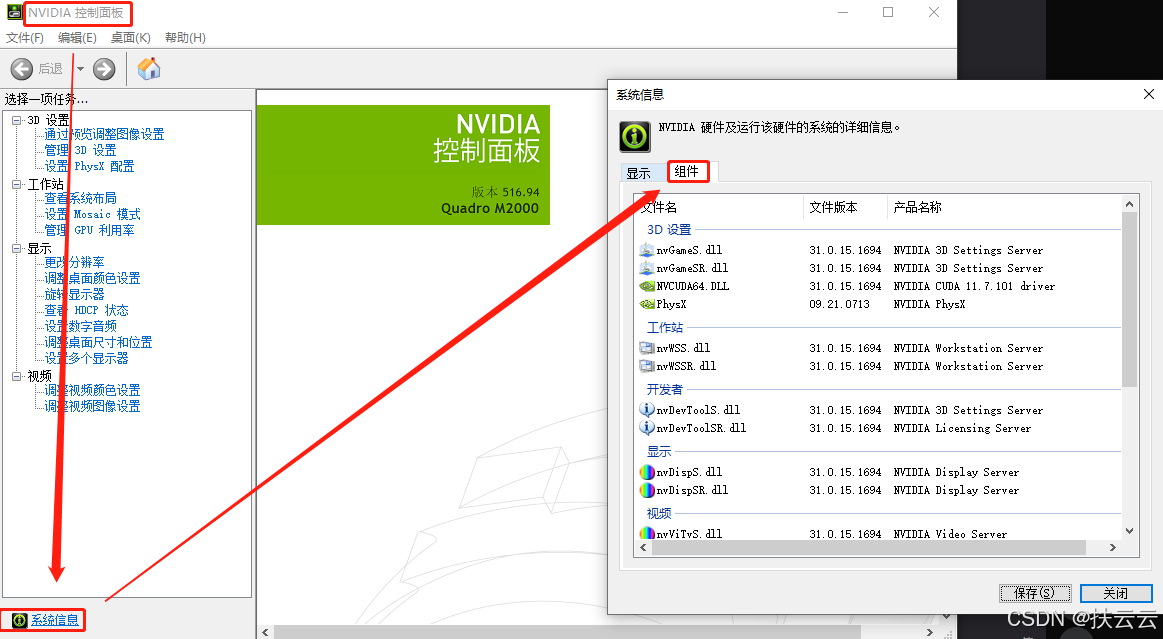Open 设置多个显示器
The width and height of the screenshot is (1163, 639).
coord(86,358)
